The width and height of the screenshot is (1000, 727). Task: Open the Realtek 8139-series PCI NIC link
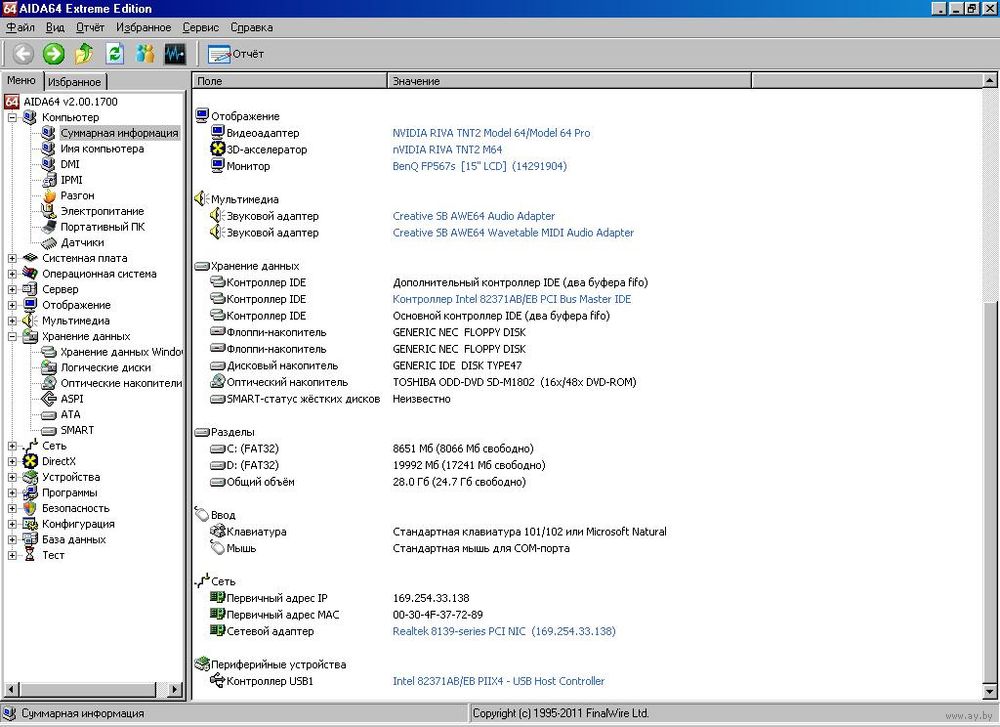[x=503, y=632]
